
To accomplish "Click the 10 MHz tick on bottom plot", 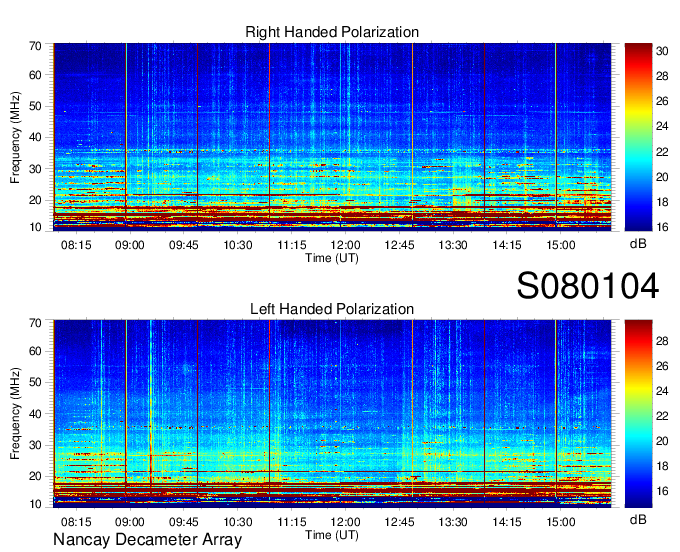I will (35, 504).
